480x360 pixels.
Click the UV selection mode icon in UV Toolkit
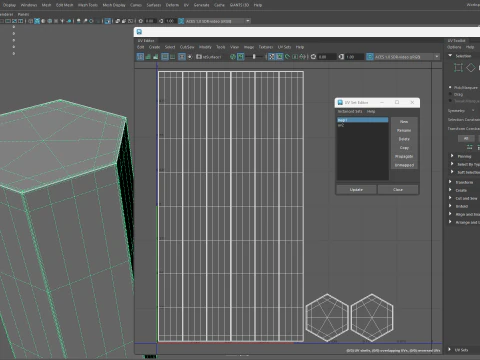pyautogui.click(x=458, y=68)
